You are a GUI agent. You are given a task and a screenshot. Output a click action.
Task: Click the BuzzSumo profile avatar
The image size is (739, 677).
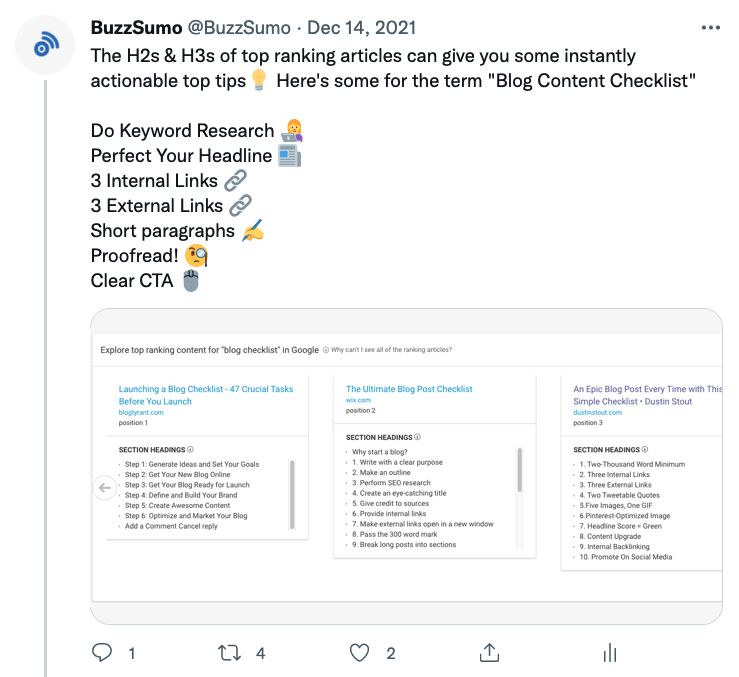46,46
